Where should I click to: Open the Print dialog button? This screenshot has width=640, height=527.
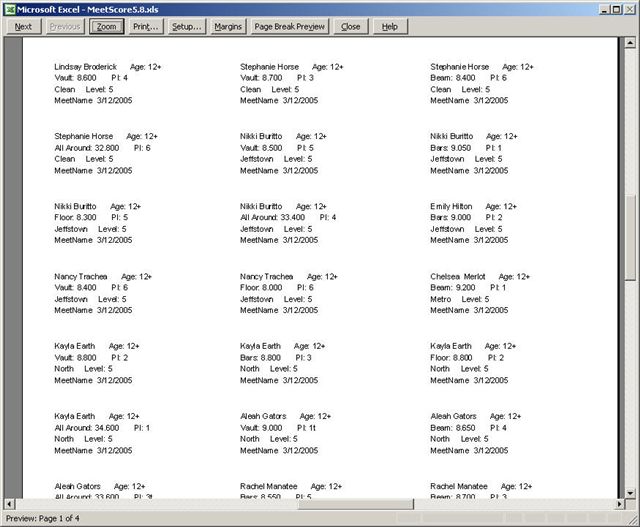coord(146,27)
